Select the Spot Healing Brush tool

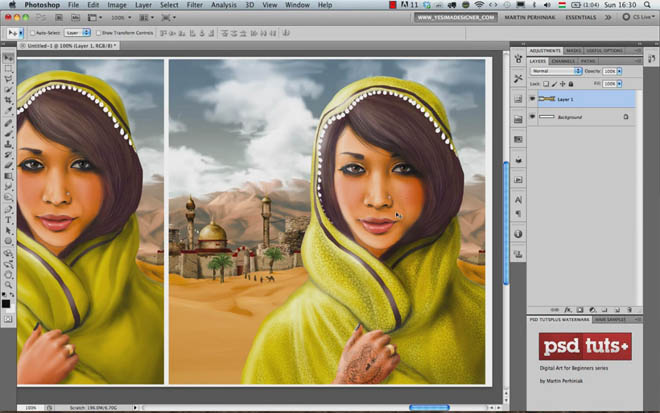pos(8,123)
